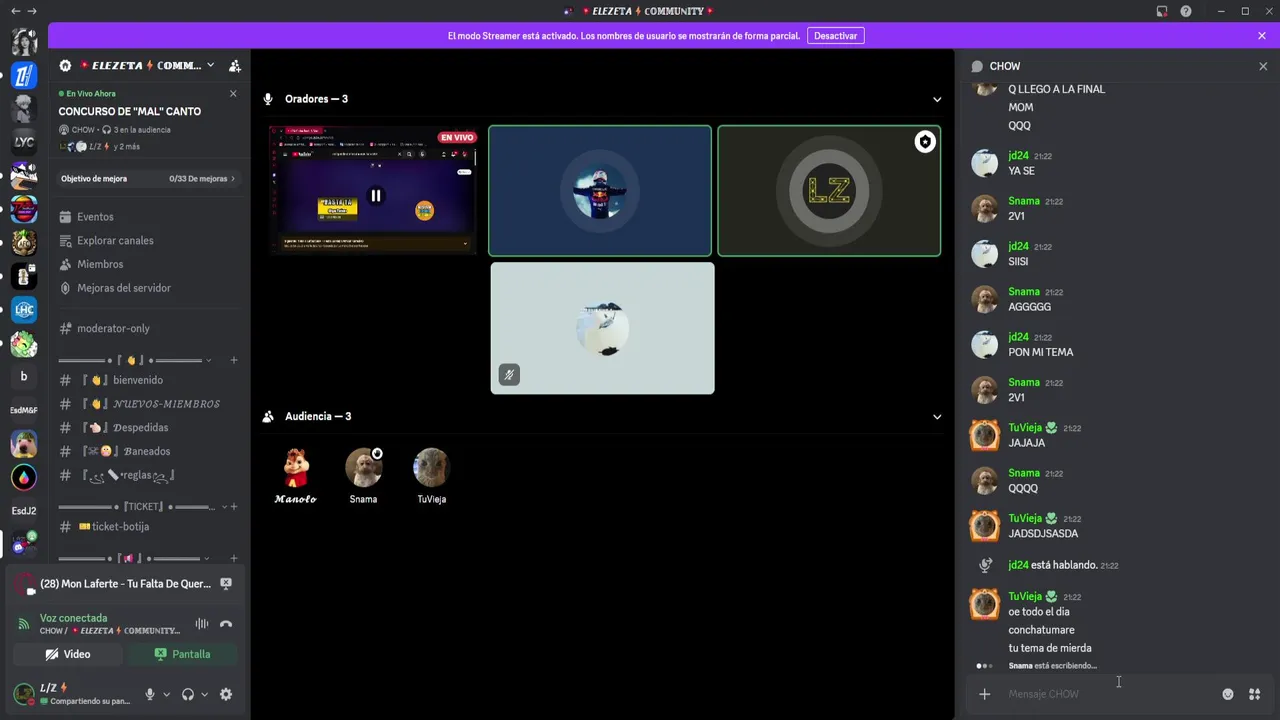
Task: Open the attachment plus button
Action: pos(985,694)
